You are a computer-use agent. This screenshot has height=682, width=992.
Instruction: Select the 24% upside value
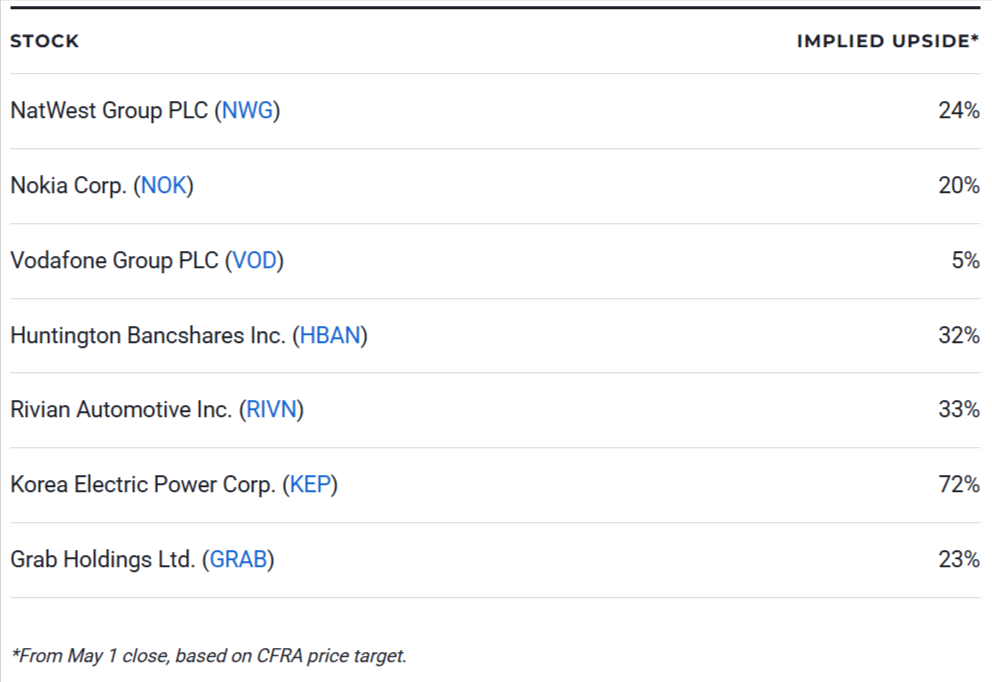pos(959,110)
